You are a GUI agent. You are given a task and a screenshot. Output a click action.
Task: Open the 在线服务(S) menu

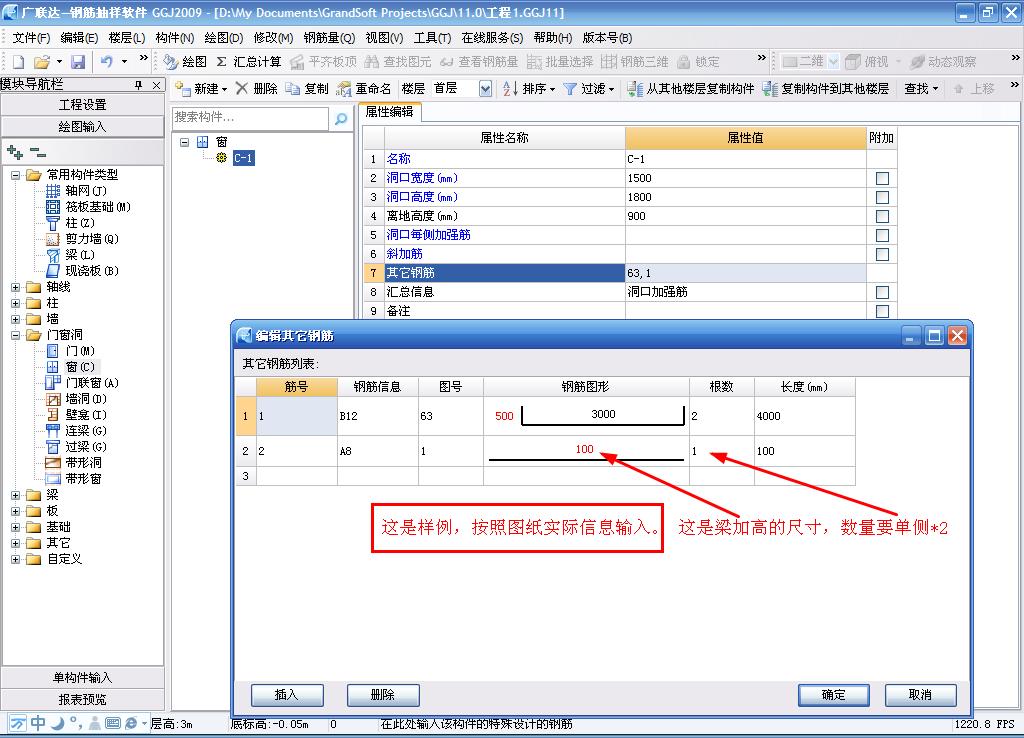[x=492, y=38]
